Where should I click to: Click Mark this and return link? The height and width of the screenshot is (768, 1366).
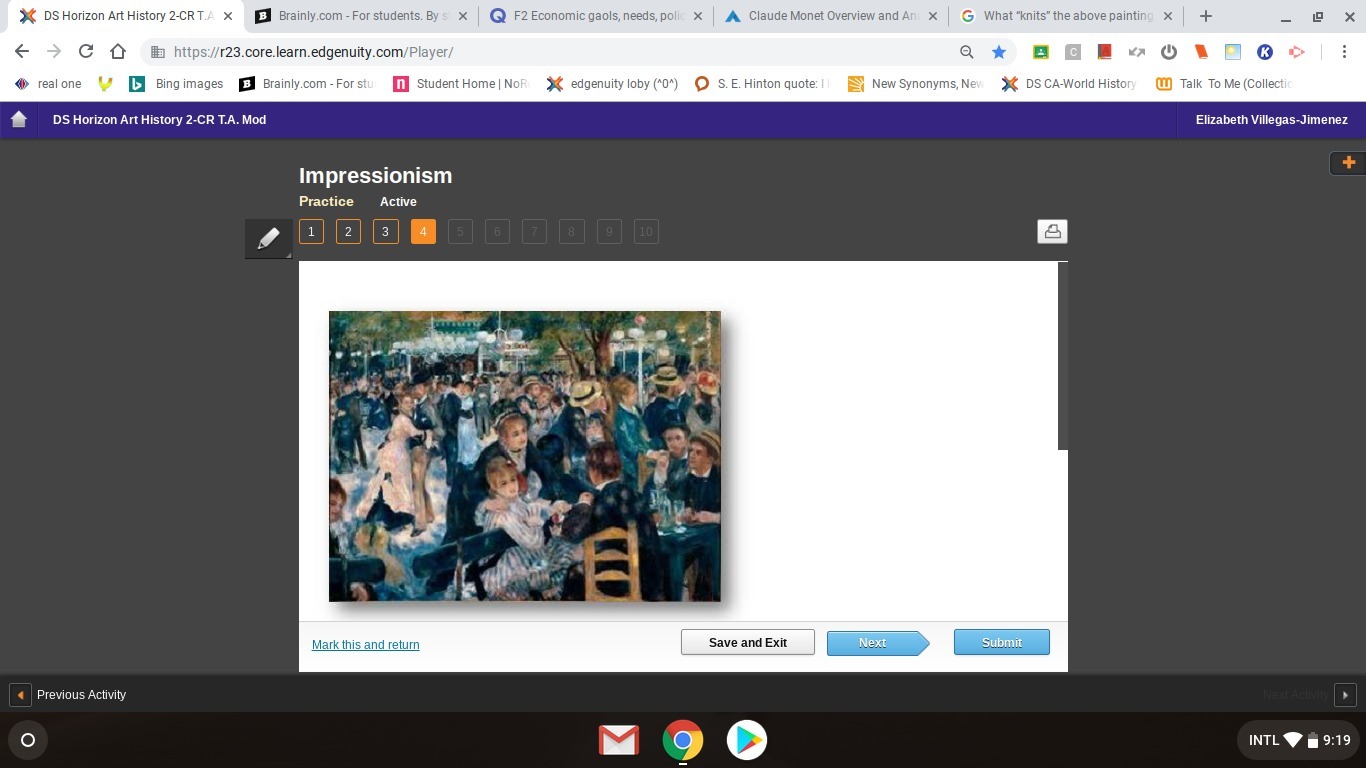[x=366, y=645]
